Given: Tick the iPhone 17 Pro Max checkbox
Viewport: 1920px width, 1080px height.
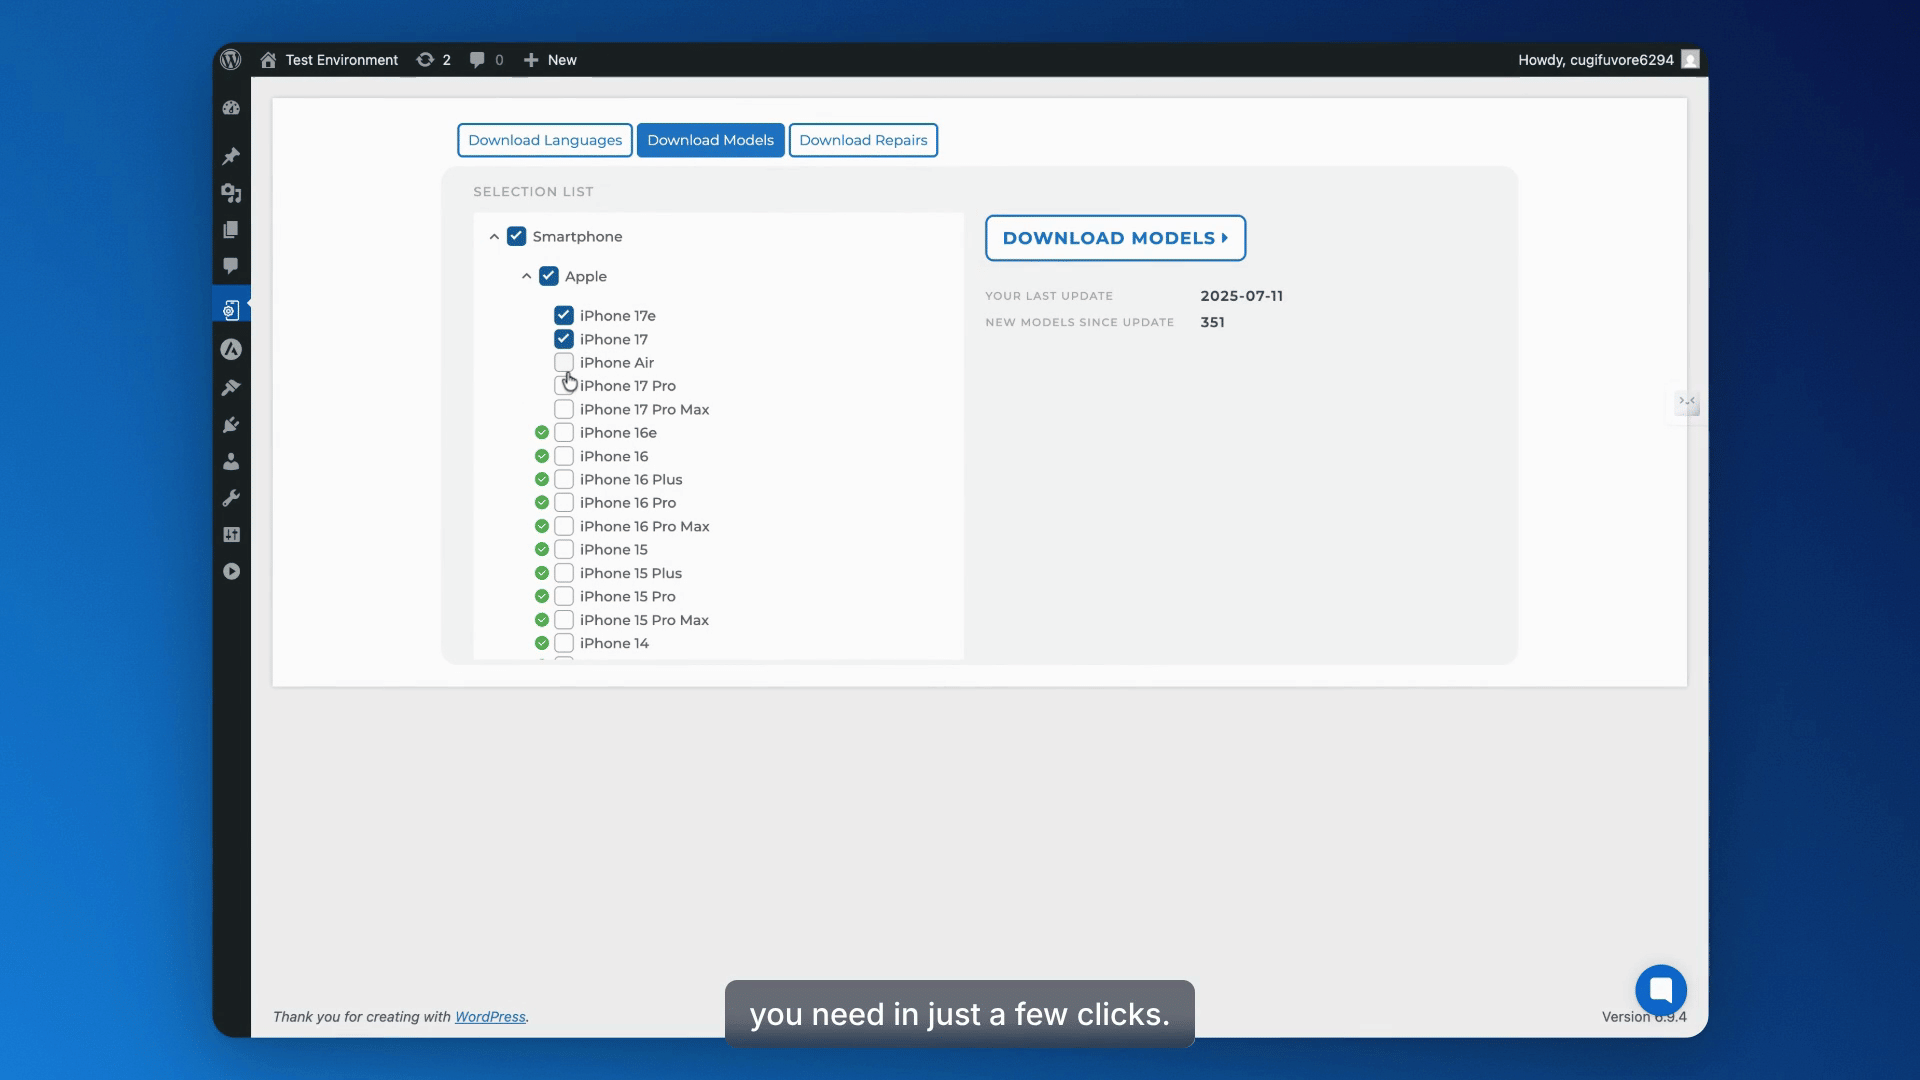Looking at the screenshot, I should [x=564, y=409].
